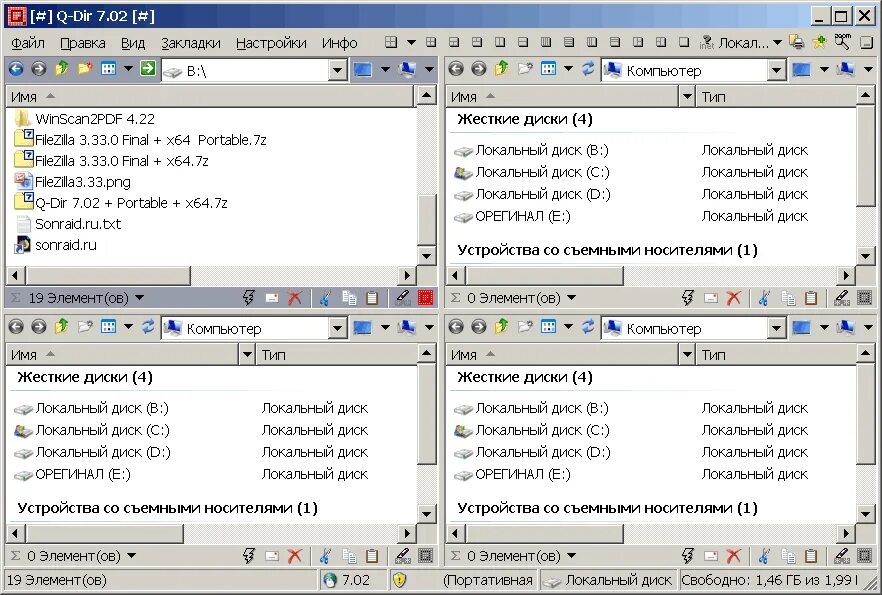This screenshot has height=595, width=882.
Task: Click cut scissors in B:\ pane status bar
Action: coord(325,298)
